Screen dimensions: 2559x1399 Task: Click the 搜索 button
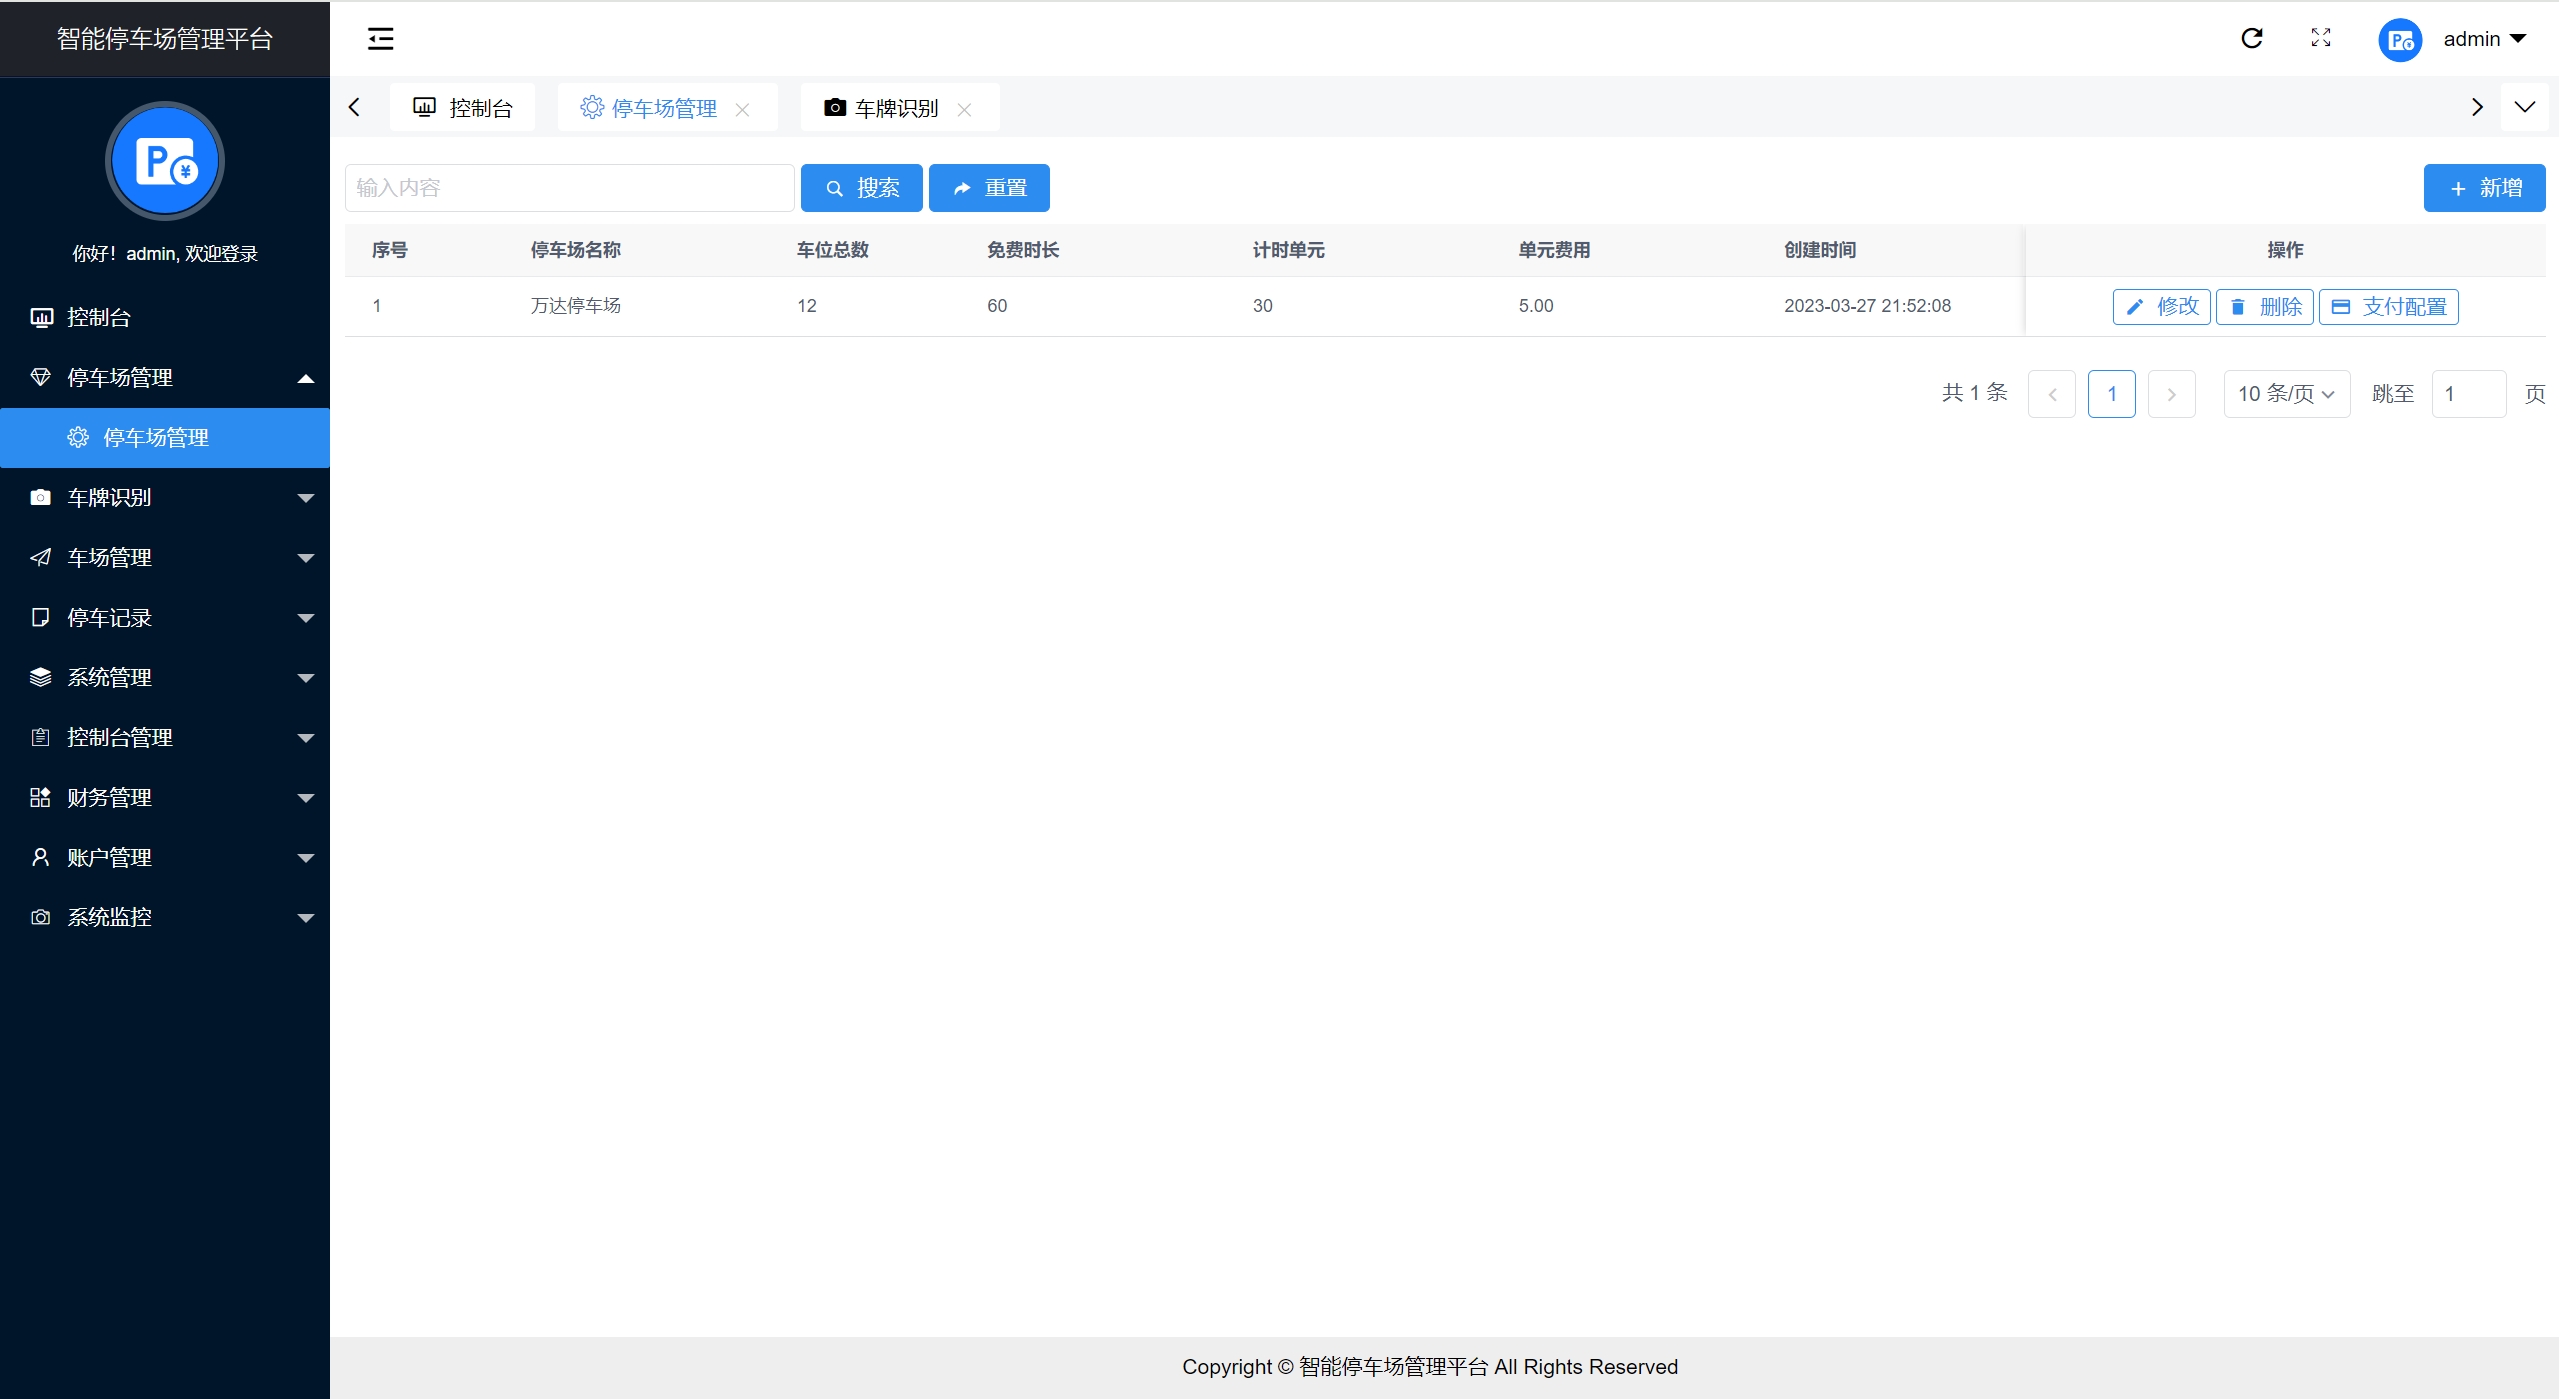pos(861,188)
